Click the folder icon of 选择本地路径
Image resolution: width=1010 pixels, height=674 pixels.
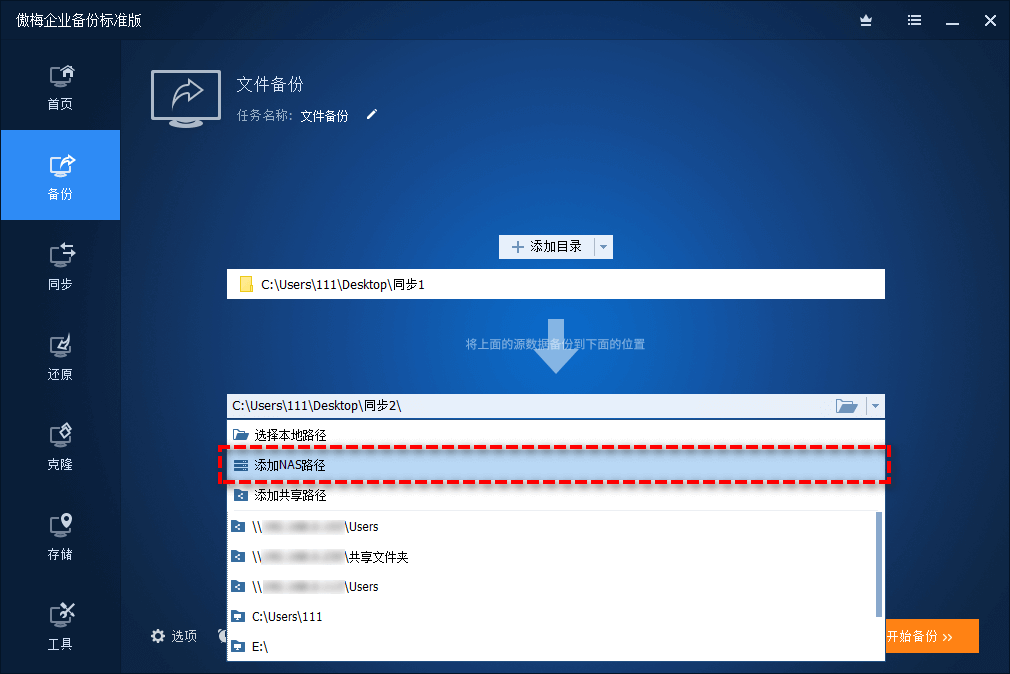click(x=241, y=435)
